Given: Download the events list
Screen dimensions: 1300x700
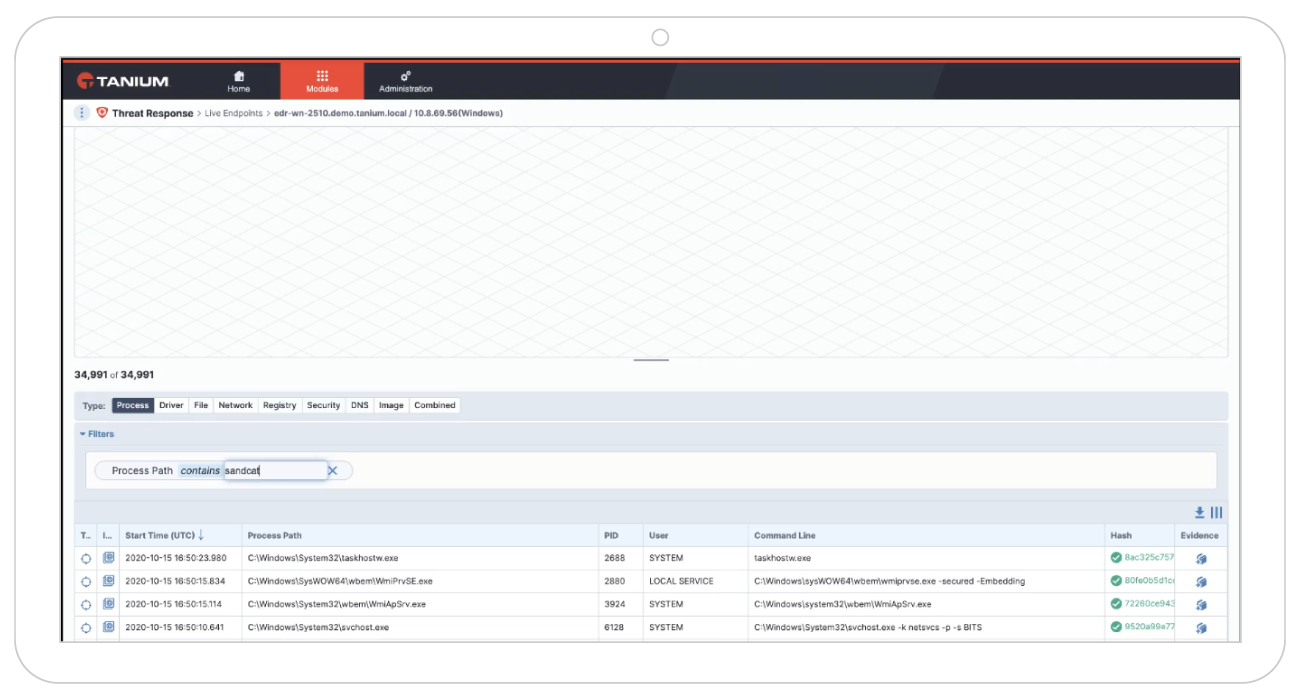Looking at the screenshot, I should tap(1200, 512).
